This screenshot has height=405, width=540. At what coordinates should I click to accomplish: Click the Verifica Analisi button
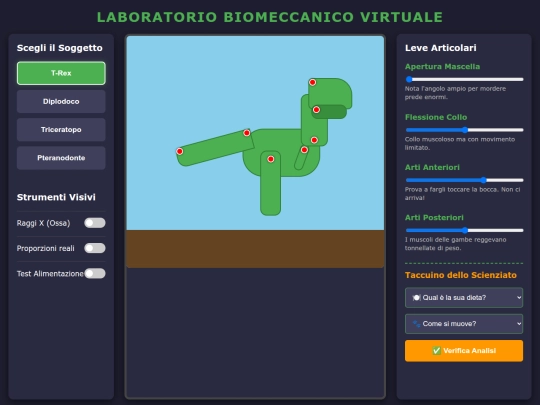464,351
